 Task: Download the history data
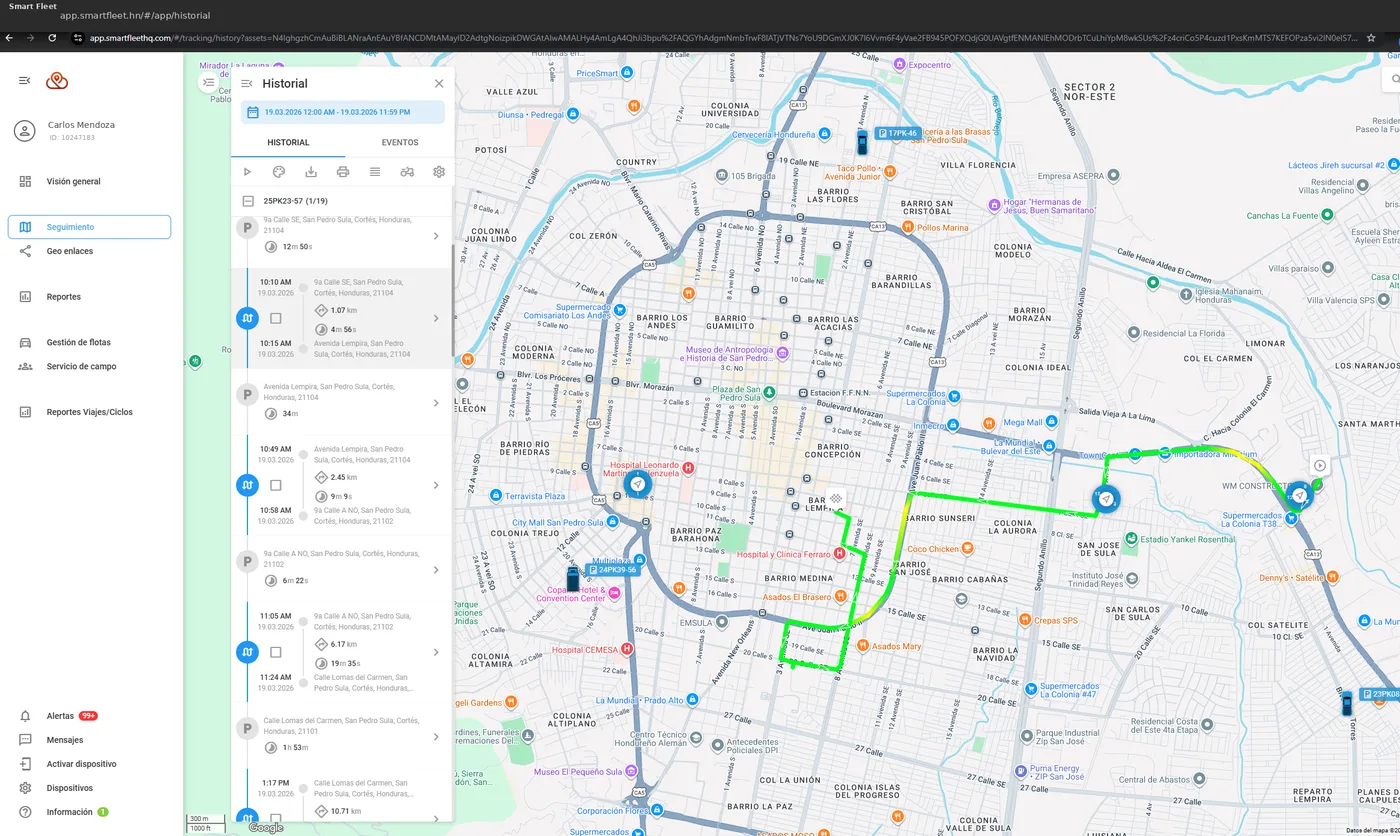pos(310,171)
